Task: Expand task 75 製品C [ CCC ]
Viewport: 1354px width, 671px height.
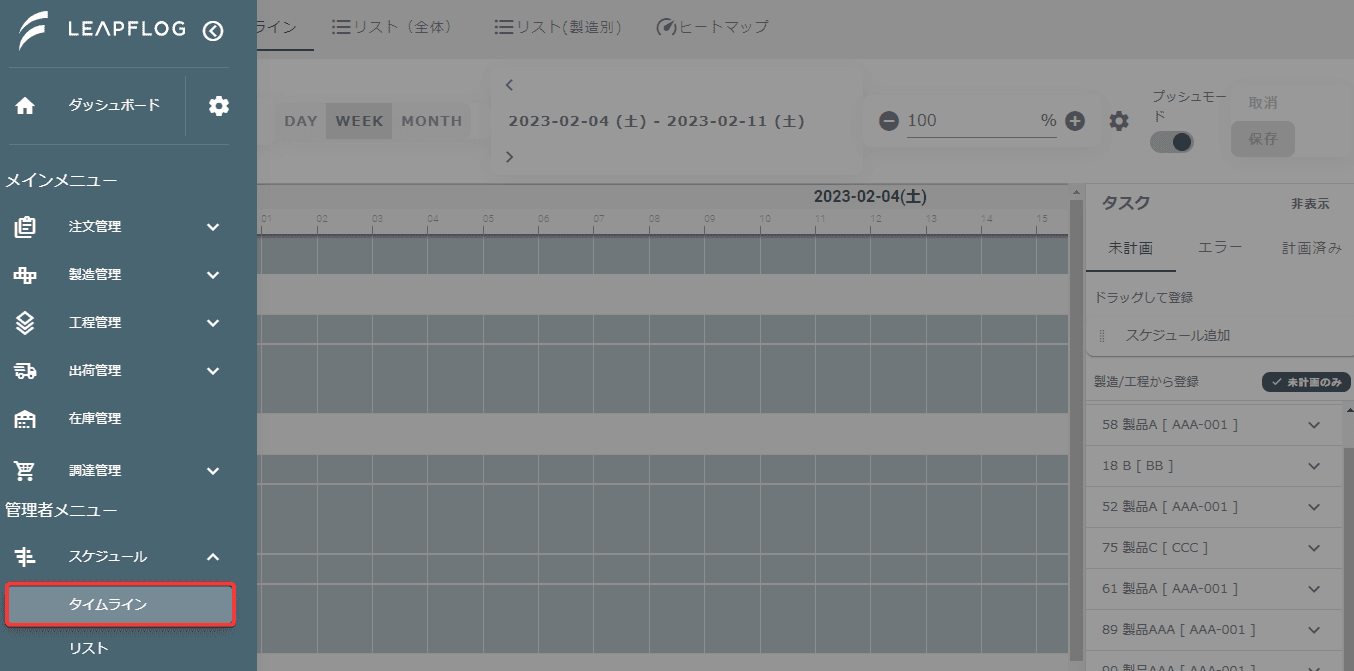Action: point(1314,548)
